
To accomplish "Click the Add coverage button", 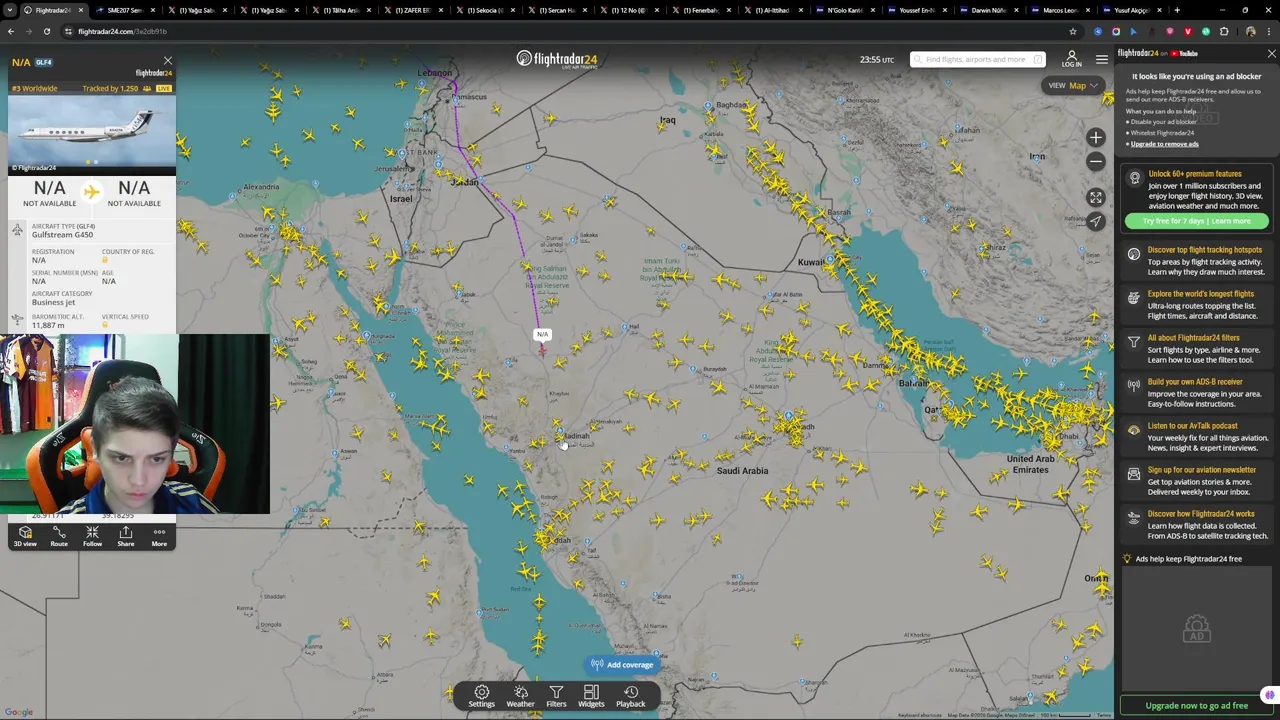I will [x=622, y=665].
